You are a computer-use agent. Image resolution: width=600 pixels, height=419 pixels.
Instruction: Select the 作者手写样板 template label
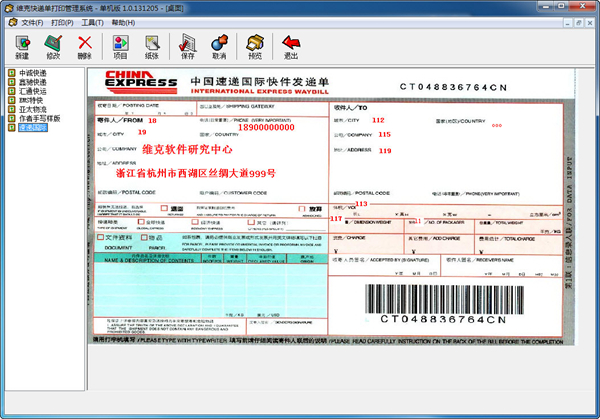pos(40,119)
